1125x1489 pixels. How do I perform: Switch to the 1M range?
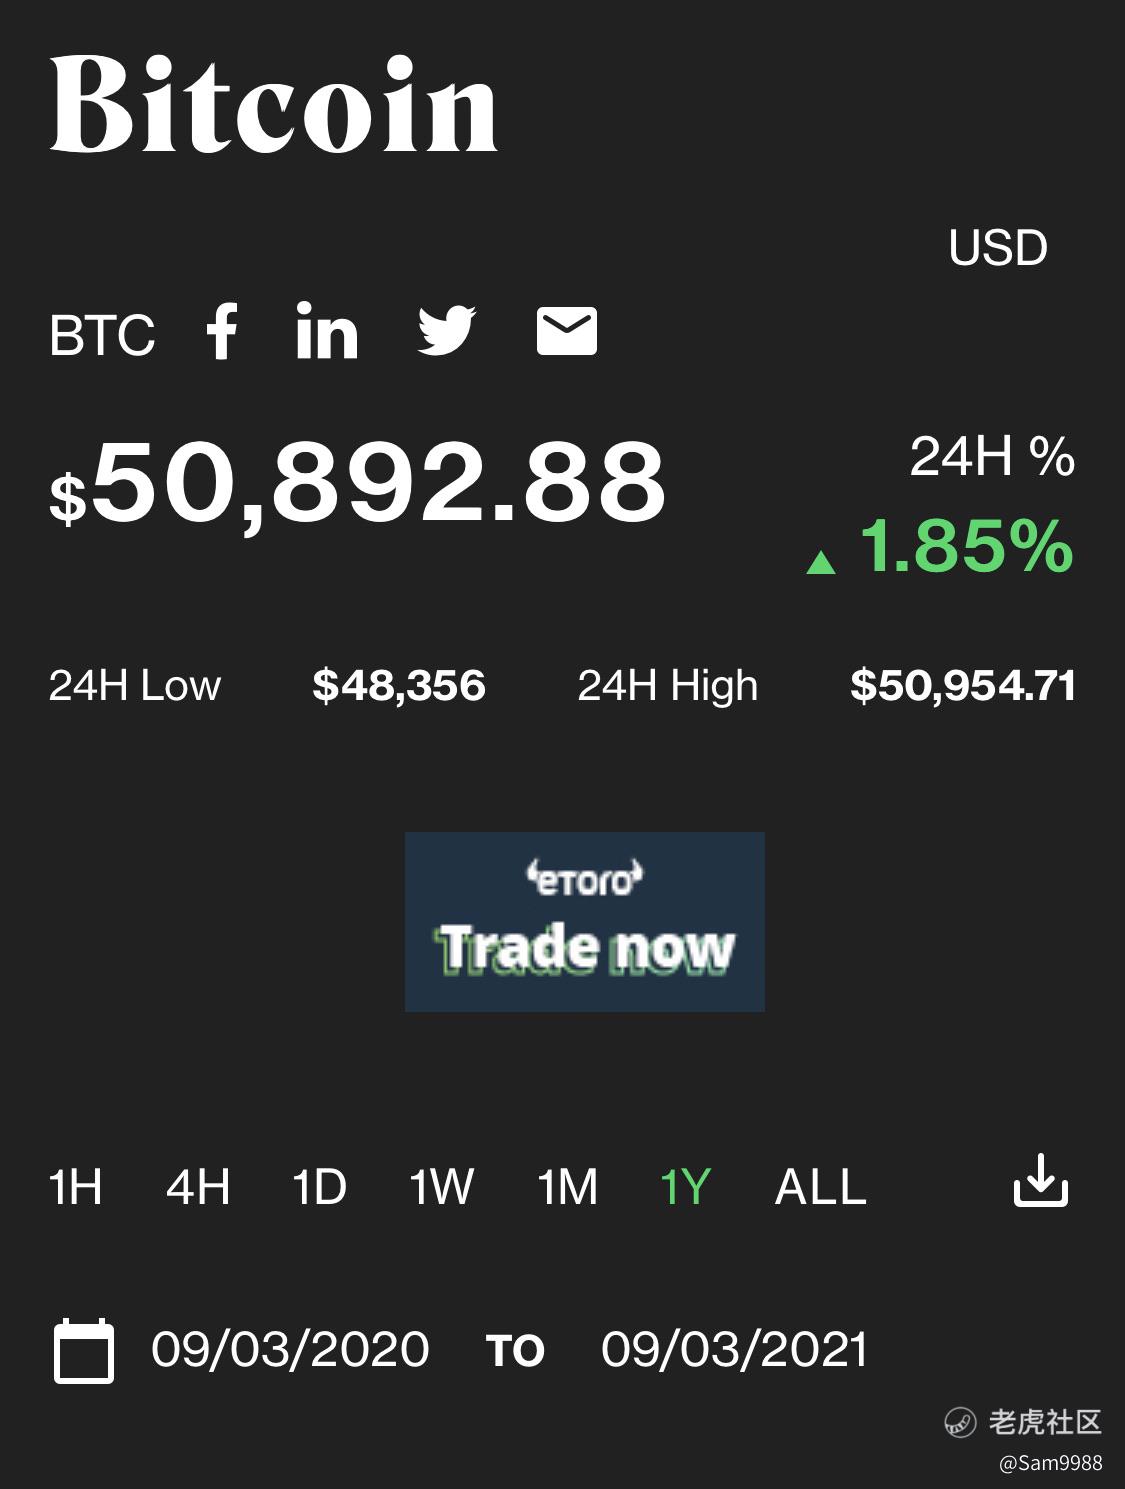pyautogui.click(x=567, y=1187)
